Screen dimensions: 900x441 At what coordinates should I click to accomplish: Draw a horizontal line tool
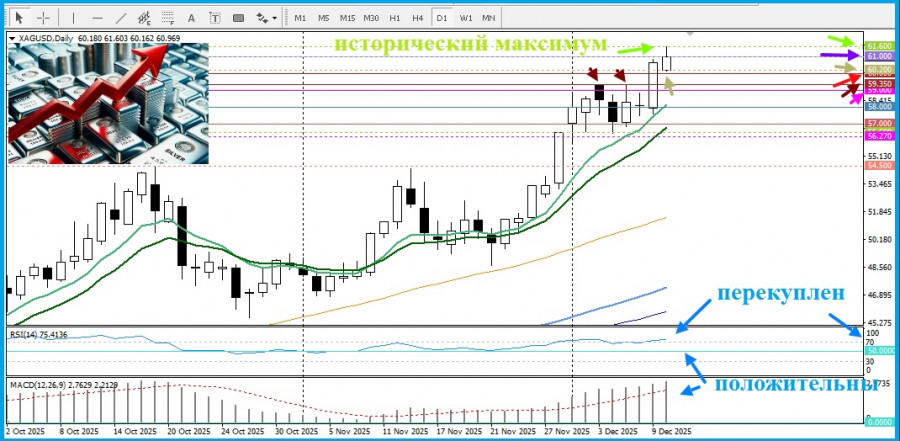(x=97, y=18)
